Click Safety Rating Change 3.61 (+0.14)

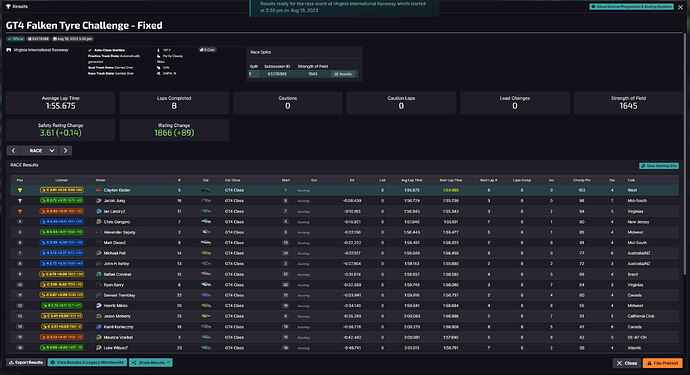click(x=61, y=133)
